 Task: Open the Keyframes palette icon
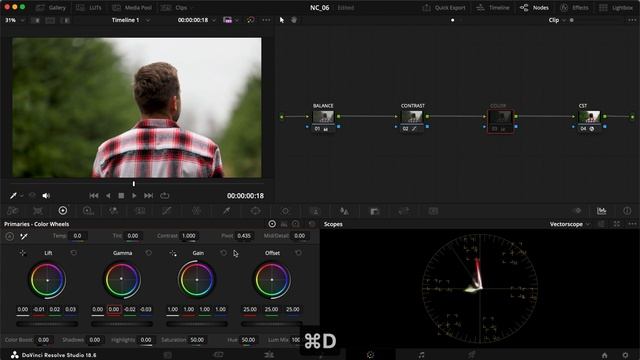(x=577, y=211)
